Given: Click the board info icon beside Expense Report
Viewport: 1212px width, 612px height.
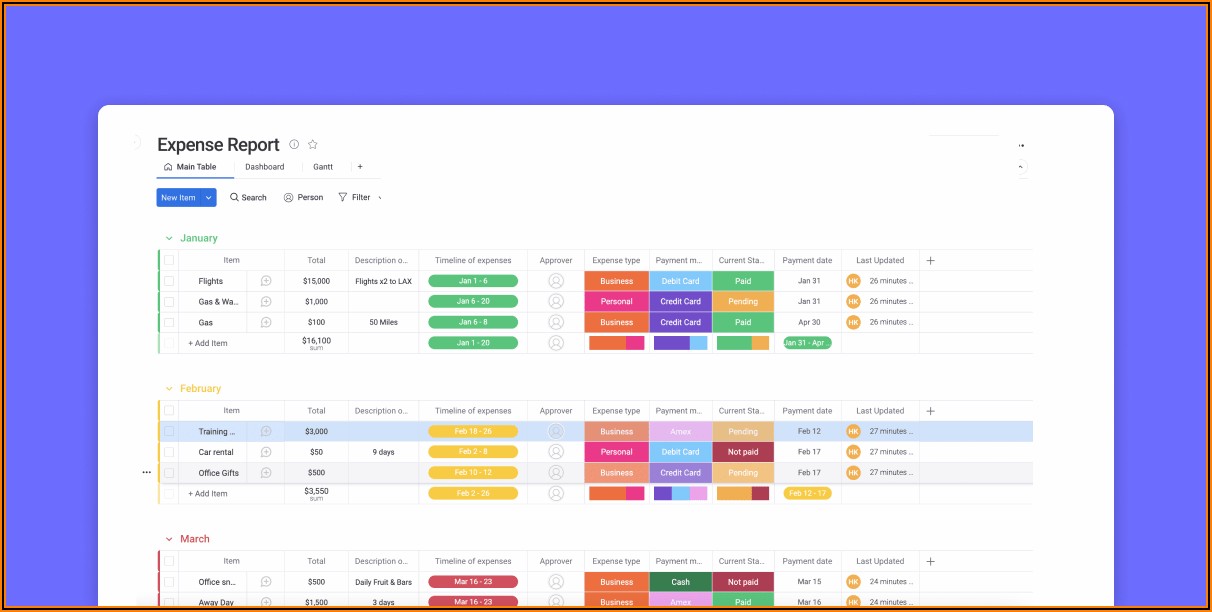Looking at the screenshot, I should click(x=294, y=145).
